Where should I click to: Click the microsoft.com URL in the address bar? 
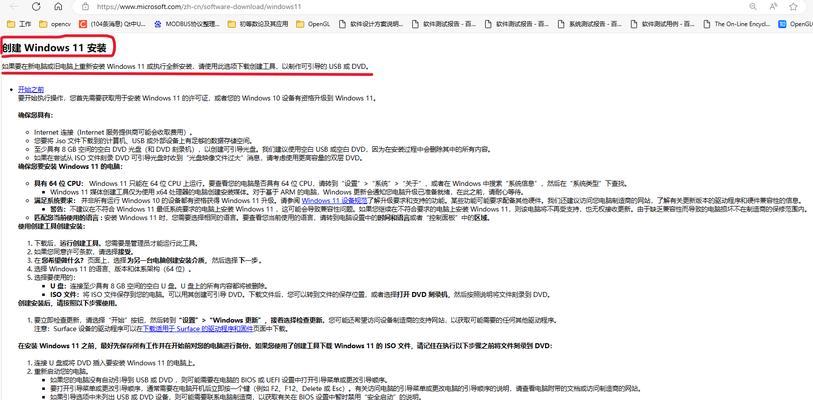click(199, 7)
